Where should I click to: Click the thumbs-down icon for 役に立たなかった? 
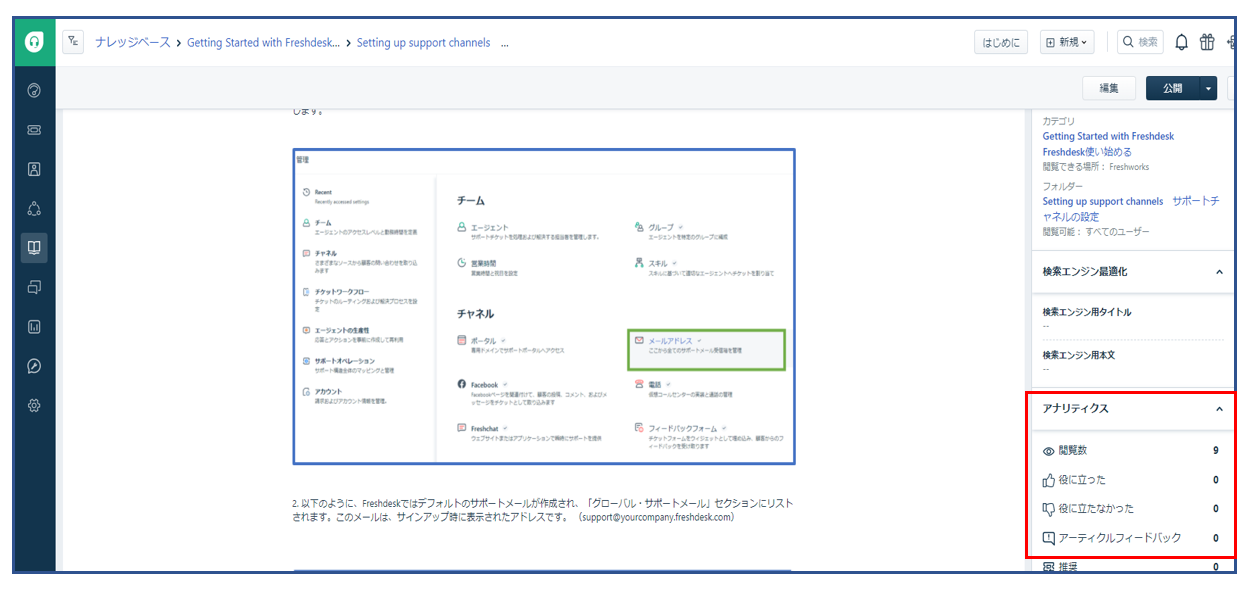pyautogui.click(x=1049, y=509)
